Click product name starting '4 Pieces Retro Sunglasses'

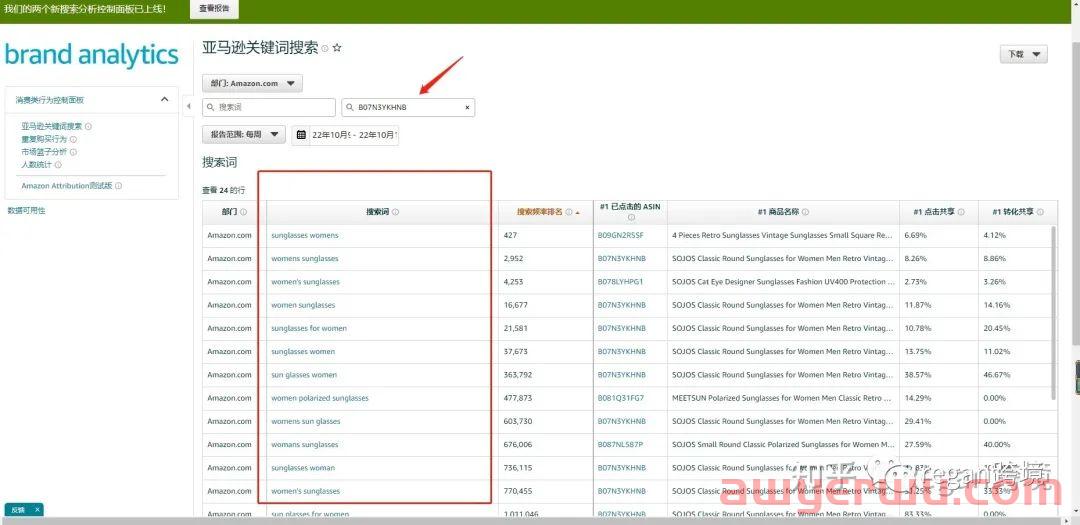point(782,236)
